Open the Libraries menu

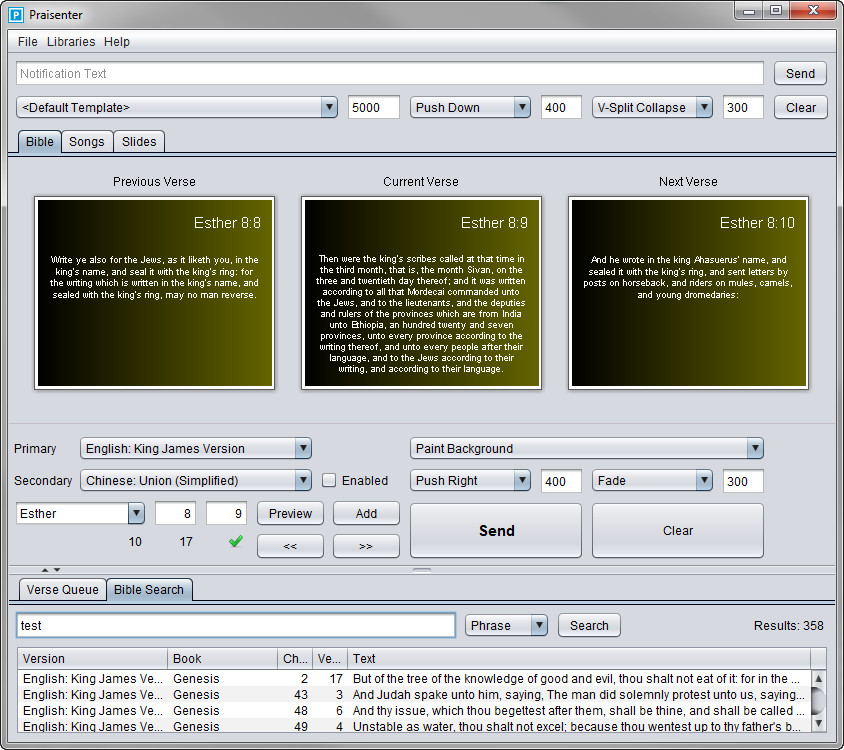click(71, 42)
